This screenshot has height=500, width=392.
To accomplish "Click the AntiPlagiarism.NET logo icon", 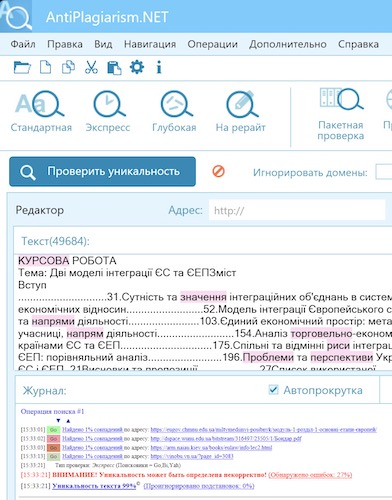I will pos(16,16).
